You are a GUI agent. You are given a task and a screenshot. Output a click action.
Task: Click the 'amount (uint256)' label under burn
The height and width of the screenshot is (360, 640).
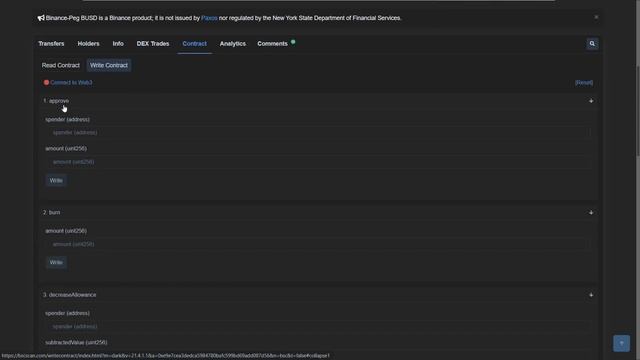66,231
